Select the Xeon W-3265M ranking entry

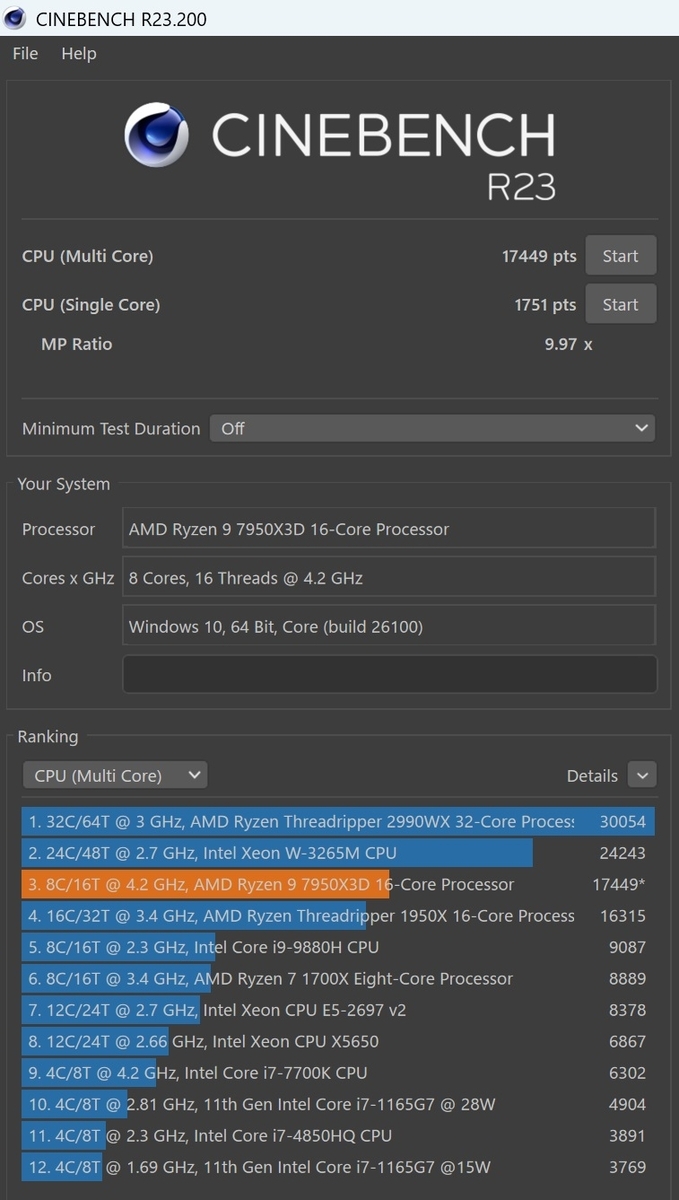point(338,853)
